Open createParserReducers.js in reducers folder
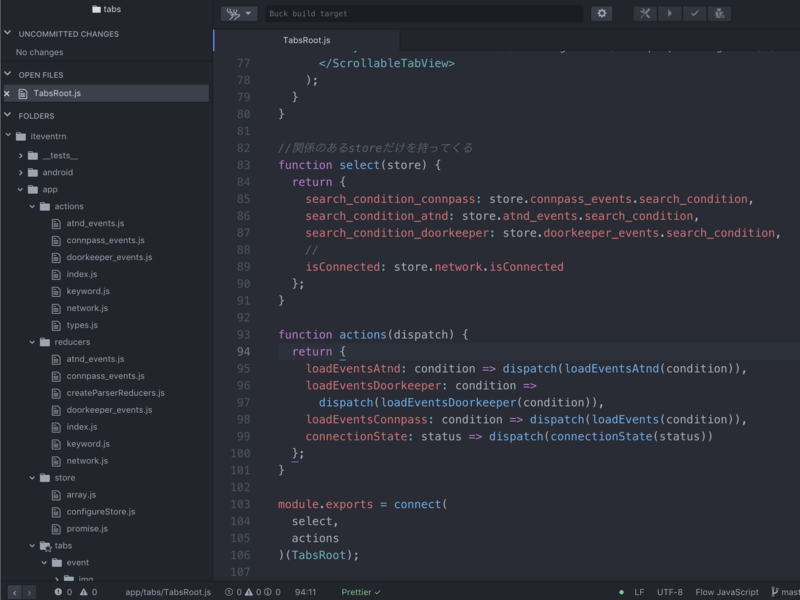 [x=115, y=393]
